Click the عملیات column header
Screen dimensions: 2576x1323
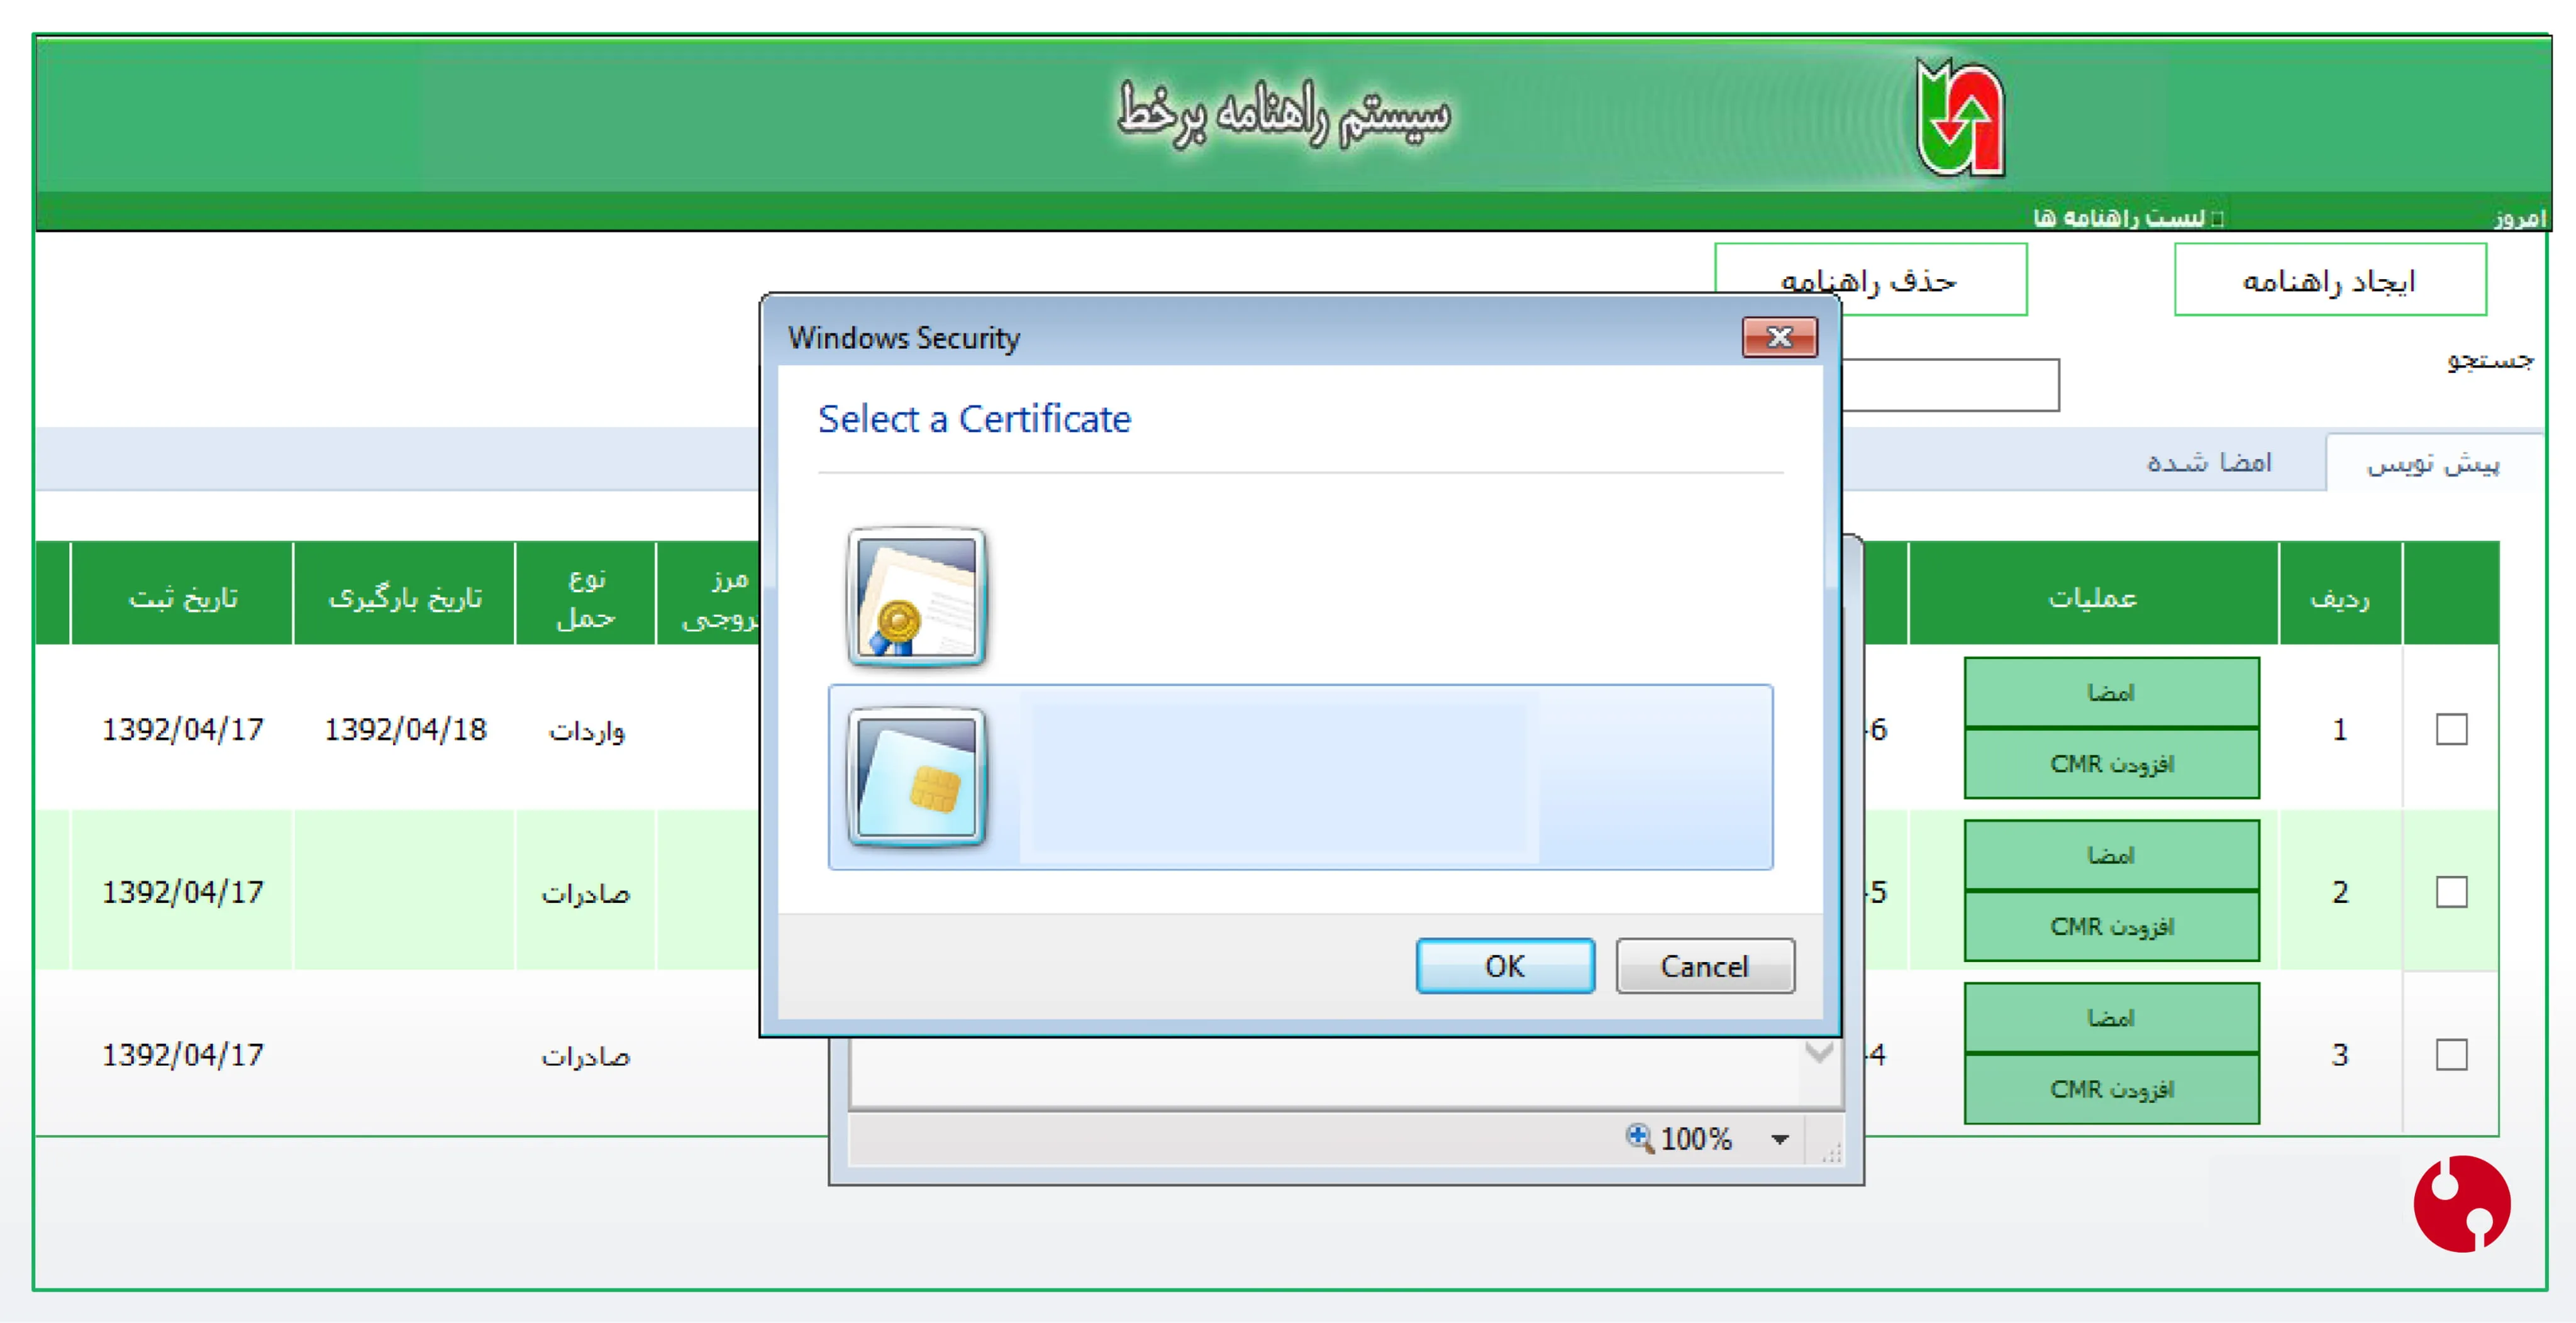[2093, 594]
